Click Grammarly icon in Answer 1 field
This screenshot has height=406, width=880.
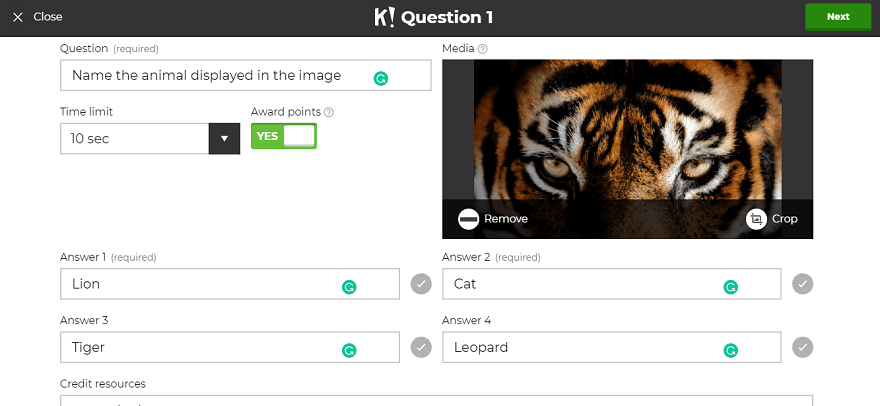[x=349, y=286]
